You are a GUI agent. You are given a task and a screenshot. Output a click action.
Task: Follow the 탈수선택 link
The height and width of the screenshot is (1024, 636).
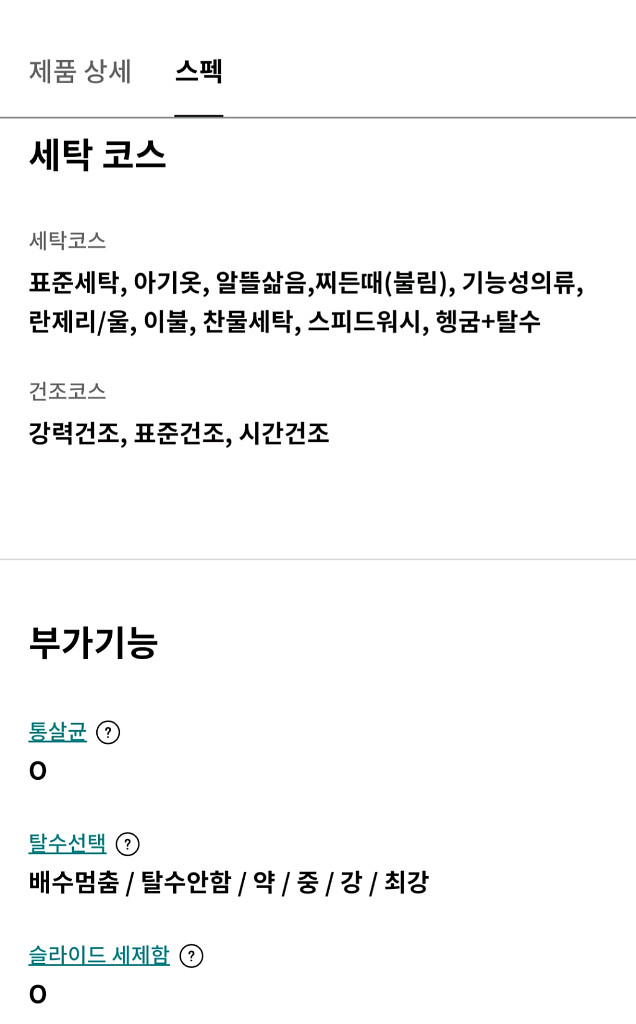67,844
